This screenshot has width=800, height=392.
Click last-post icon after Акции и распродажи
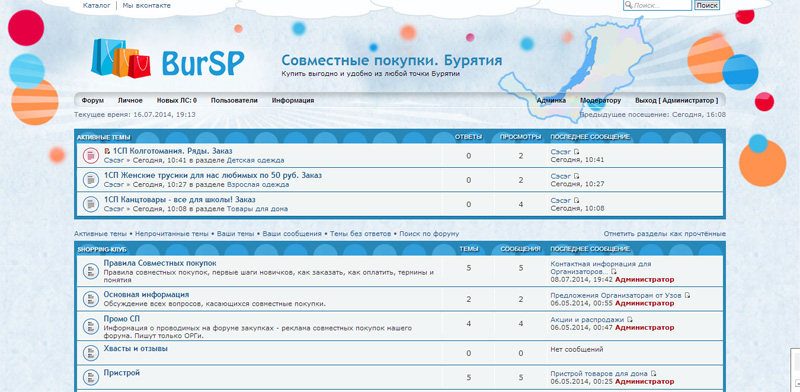(x=630, y=320)
